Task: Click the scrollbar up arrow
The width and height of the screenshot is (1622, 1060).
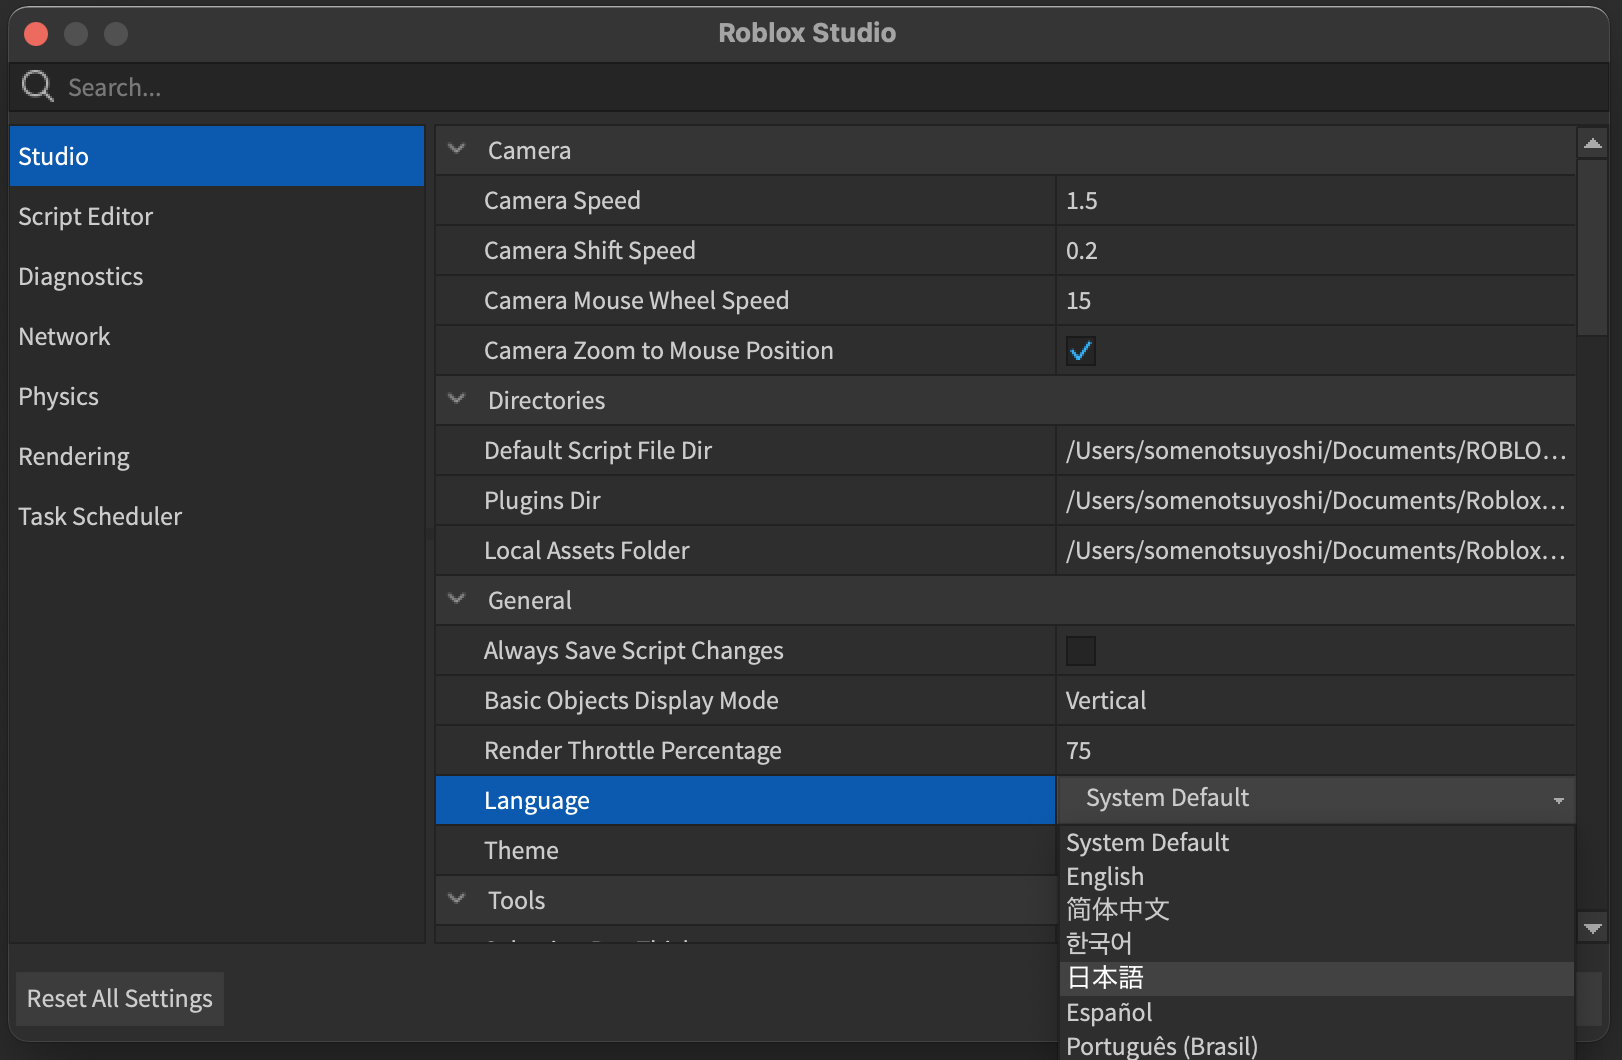Action: tap(1593, 143)
